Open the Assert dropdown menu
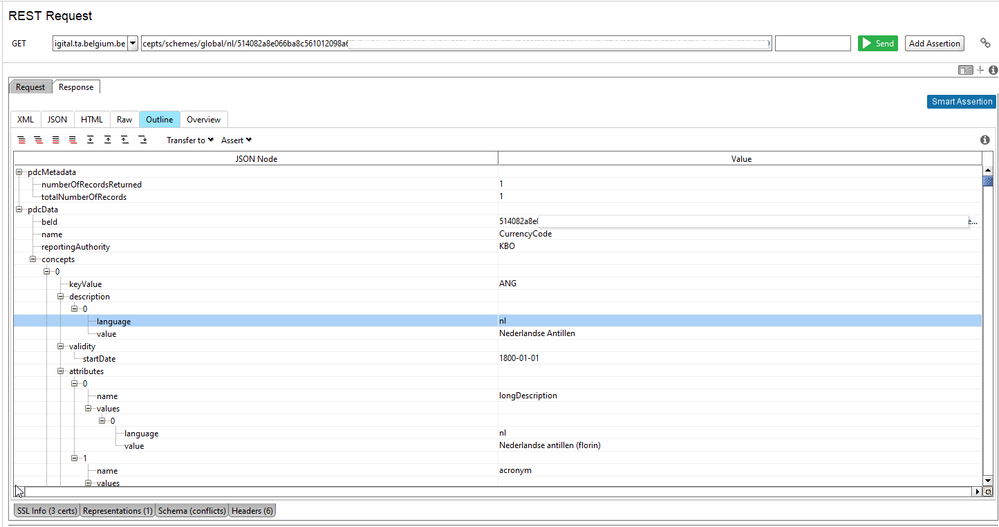This screenshot has width=999, height=527. (x=236, y=140)
